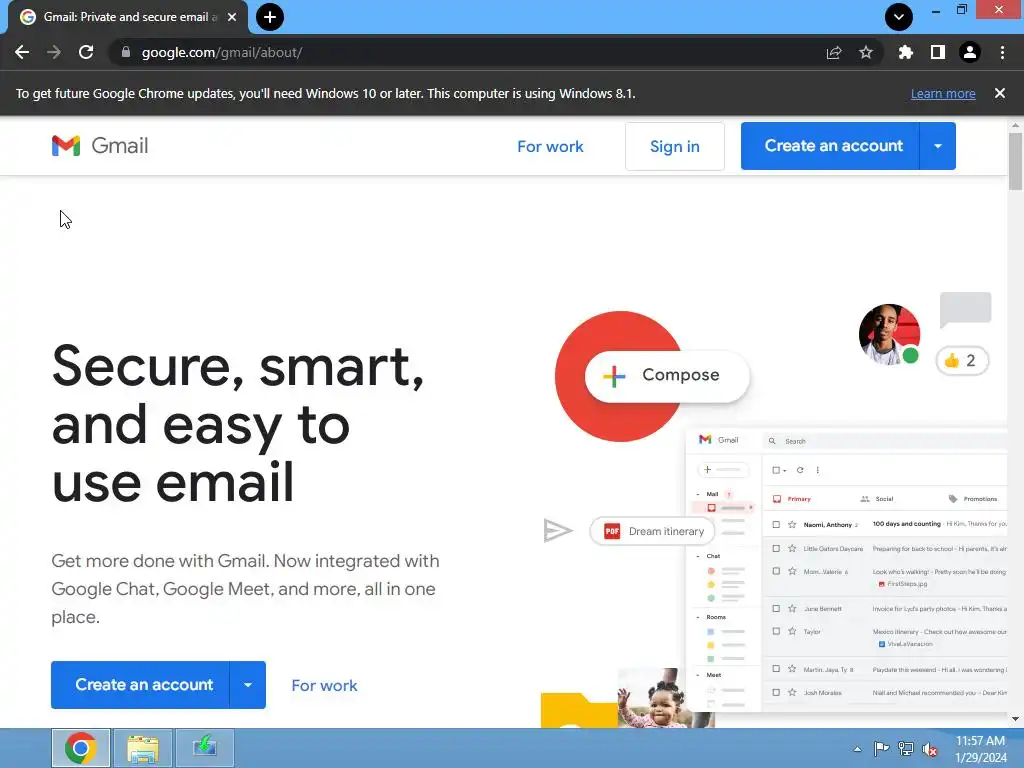Star the June Bennett email
Image resolution: width=1024 pixels, height=768 pixels.
tap(792, 609)
